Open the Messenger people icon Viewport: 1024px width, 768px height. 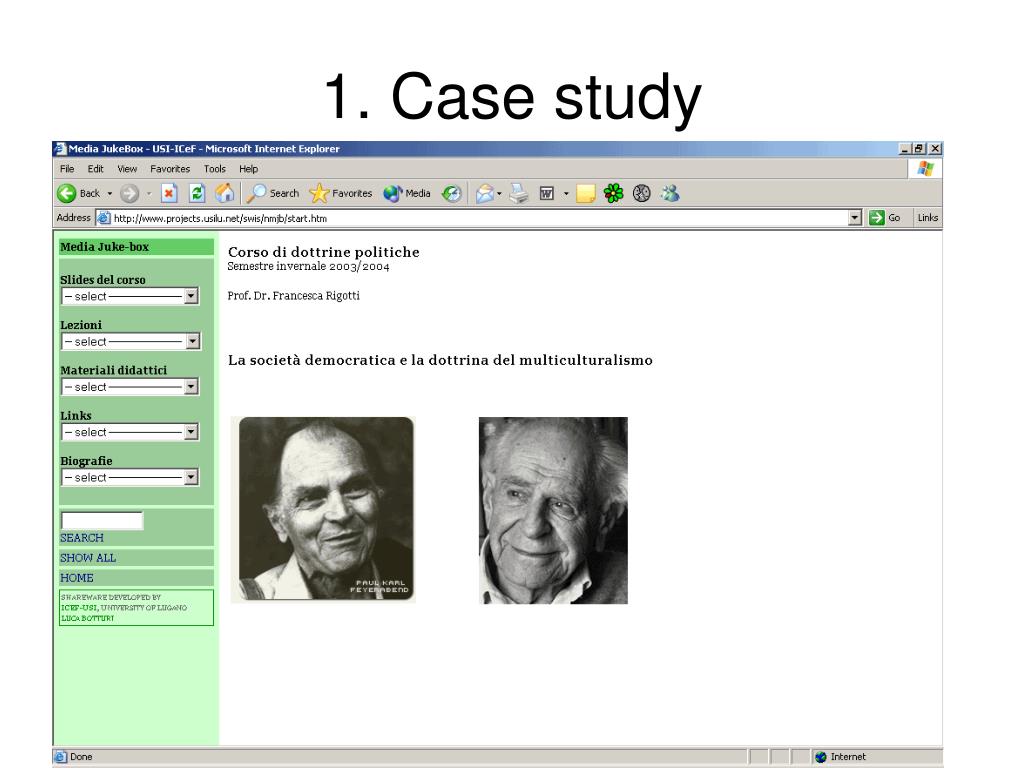point(670,193)
